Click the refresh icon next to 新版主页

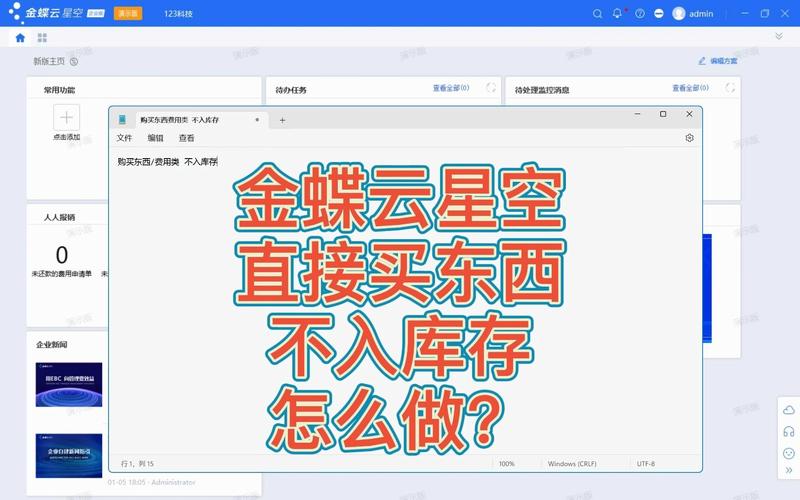tap(74, 62)
